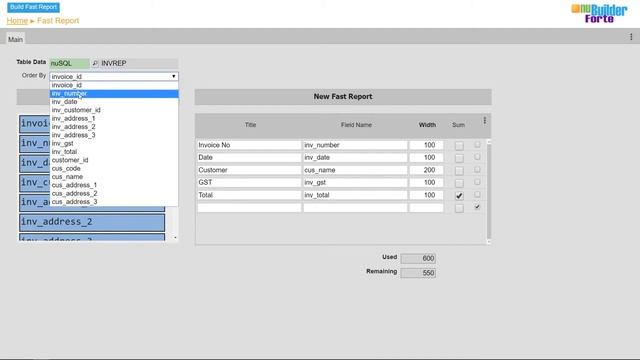Screen dimensions: 640x360
Task: Click the Width column header
Action: [427, 125]
